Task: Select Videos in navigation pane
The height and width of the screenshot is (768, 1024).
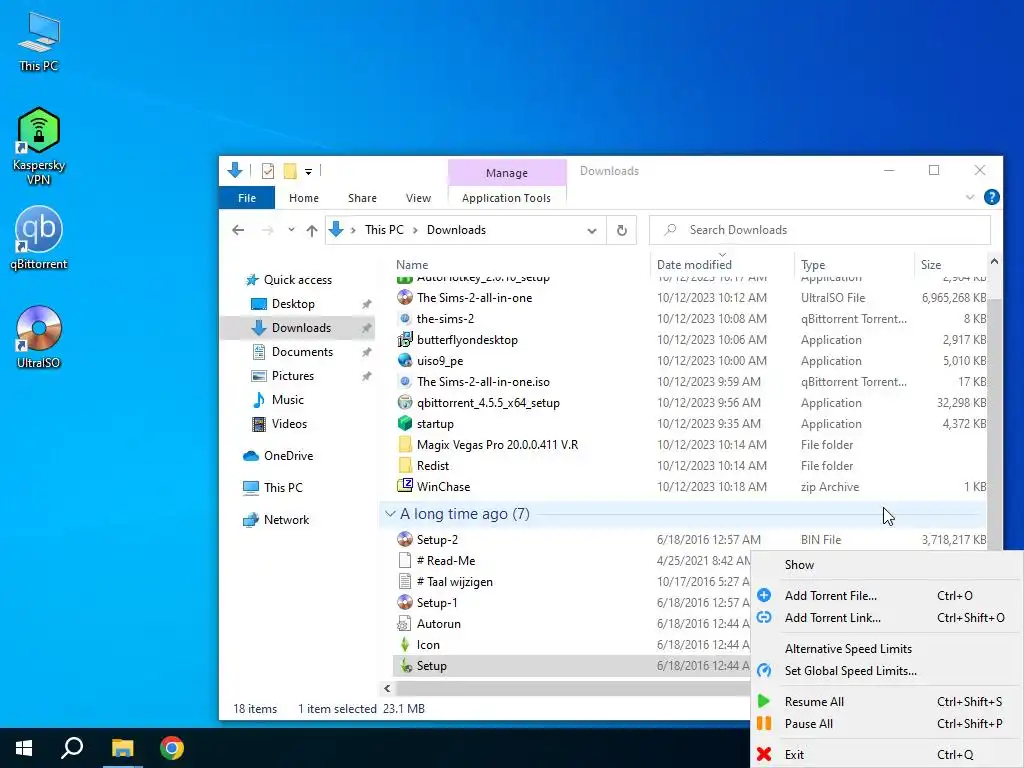Action: [289, 424]
